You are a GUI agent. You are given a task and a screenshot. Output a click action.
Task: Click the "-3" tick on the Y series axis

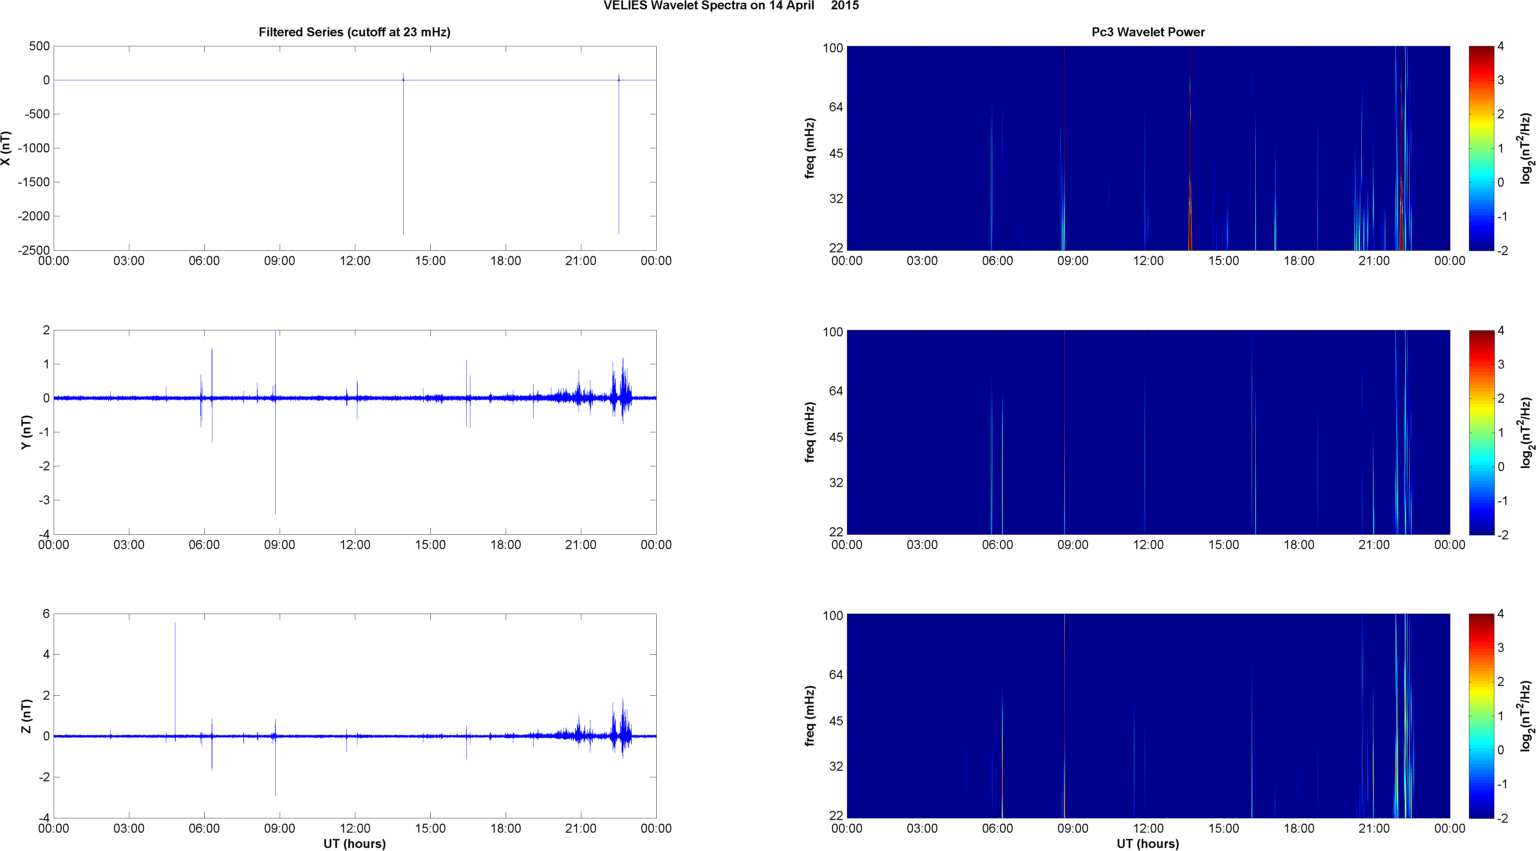point(43,500)
